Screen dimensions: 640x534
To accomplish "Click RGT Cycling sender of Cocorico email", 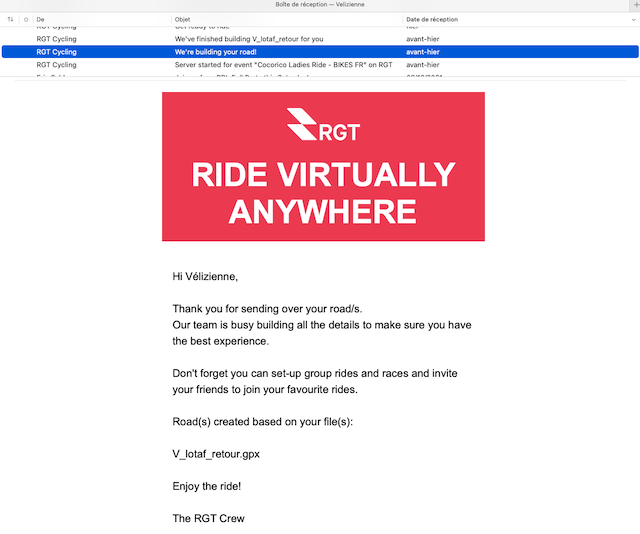I will [x=56, y=65].
